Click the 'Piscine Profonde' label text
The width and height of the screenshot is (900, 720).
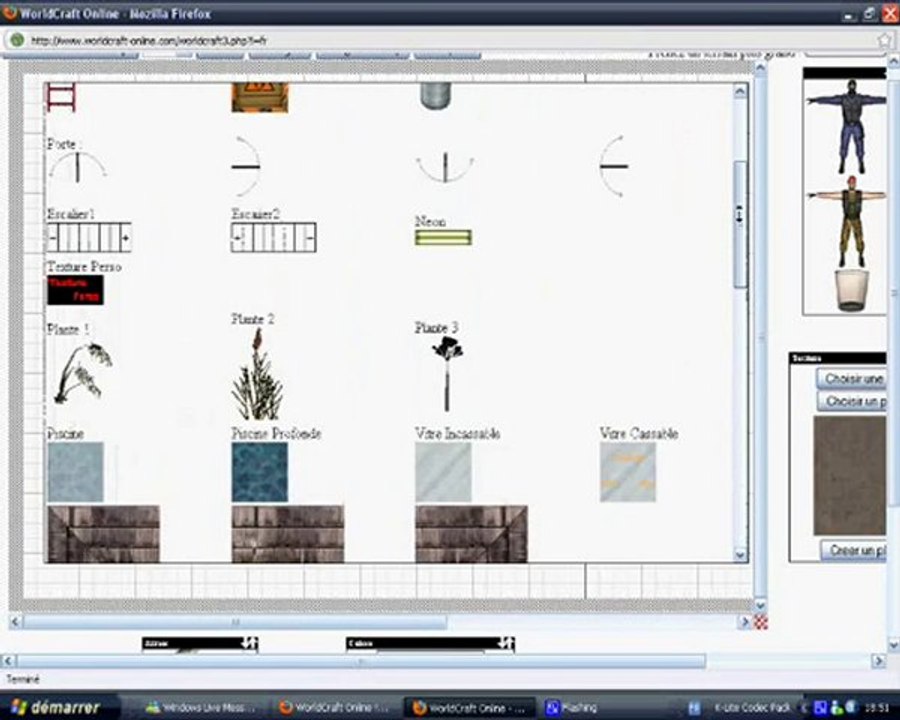click(276, 433)
